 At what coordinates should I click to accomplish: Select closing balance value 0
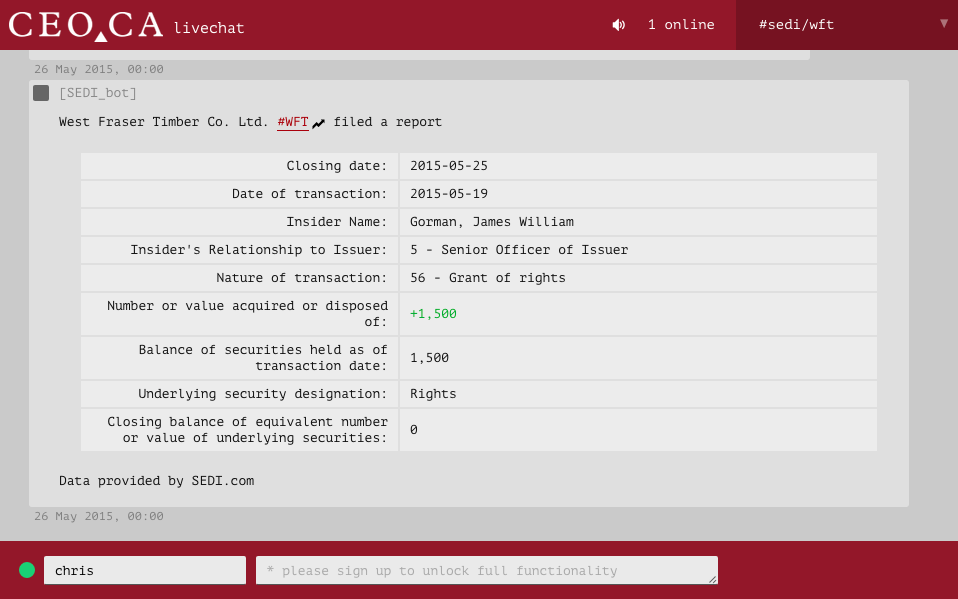(414, 430)
